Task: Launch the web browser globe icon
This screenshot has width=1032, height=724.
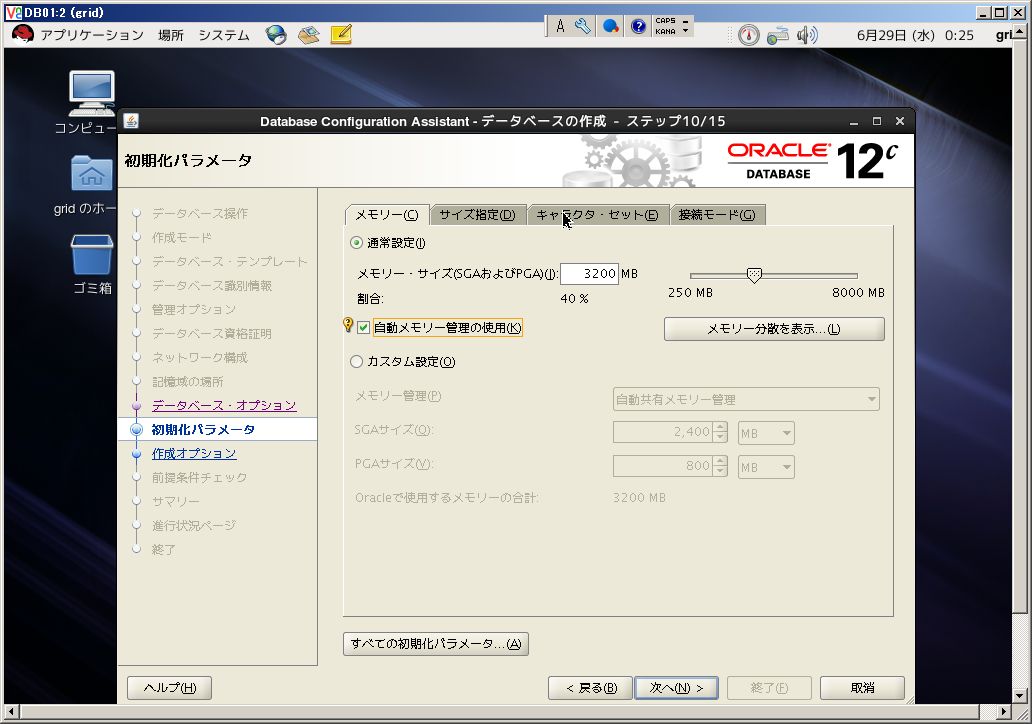Action: tap(276, 35)
